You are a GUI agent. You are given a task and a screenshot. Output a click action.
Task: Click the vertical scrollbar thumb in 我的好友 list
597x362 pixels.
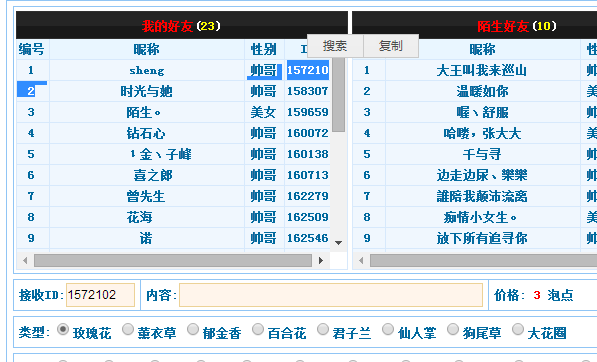click(338, 94)
